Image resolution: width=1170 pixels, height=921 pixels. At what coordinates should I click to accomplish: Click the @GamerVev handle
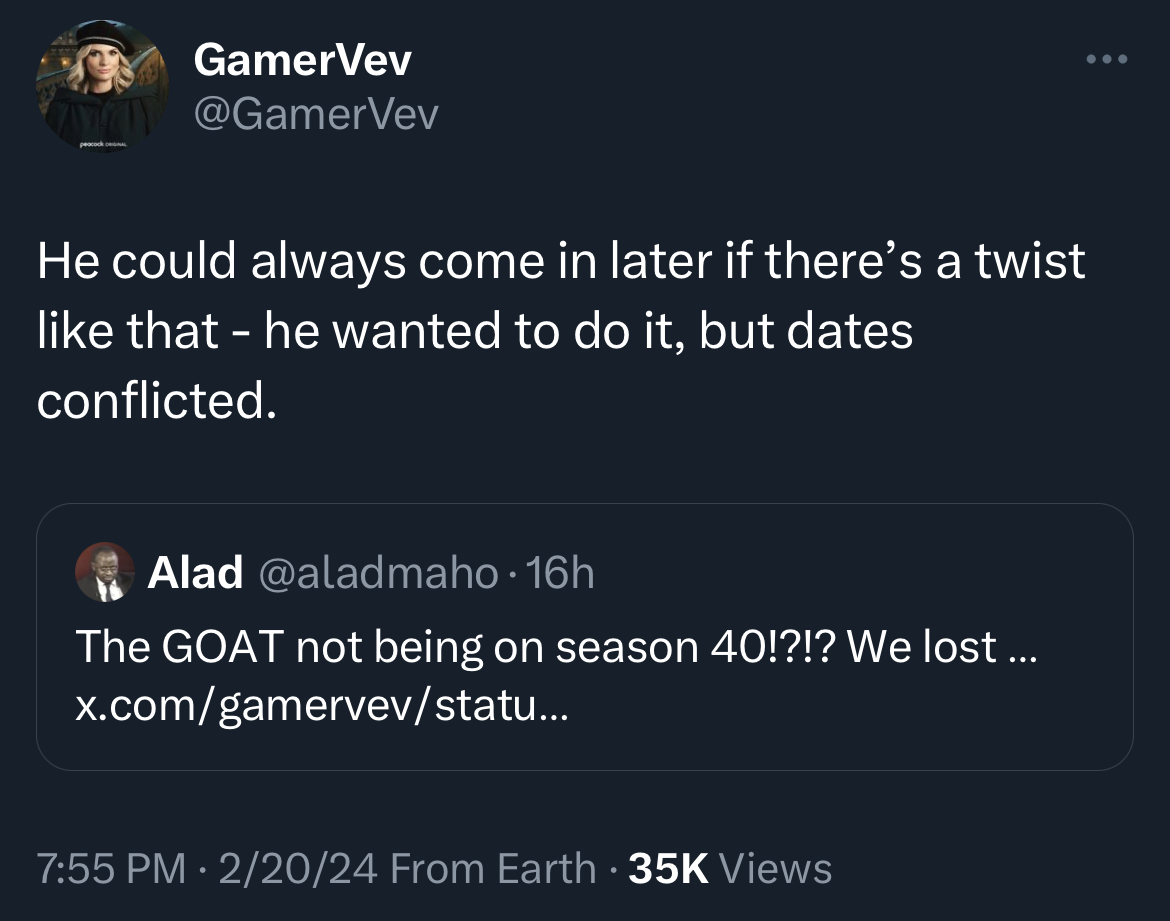click(x=316, y=114)
